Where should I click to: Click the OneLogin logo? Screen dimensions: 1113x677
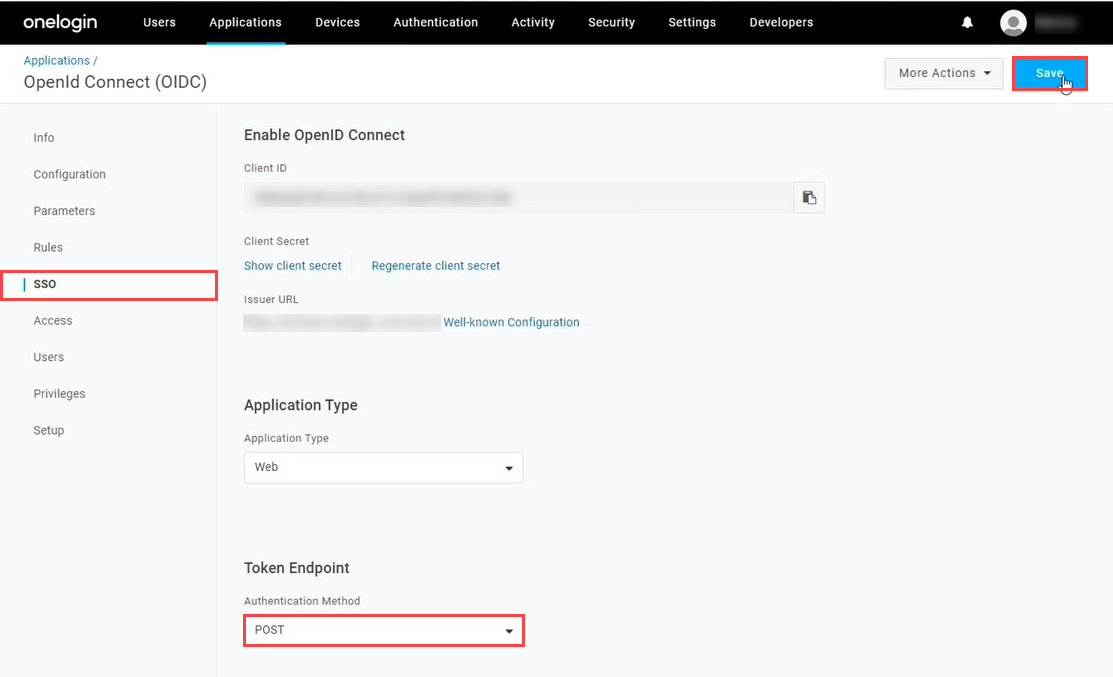[60, 22]
